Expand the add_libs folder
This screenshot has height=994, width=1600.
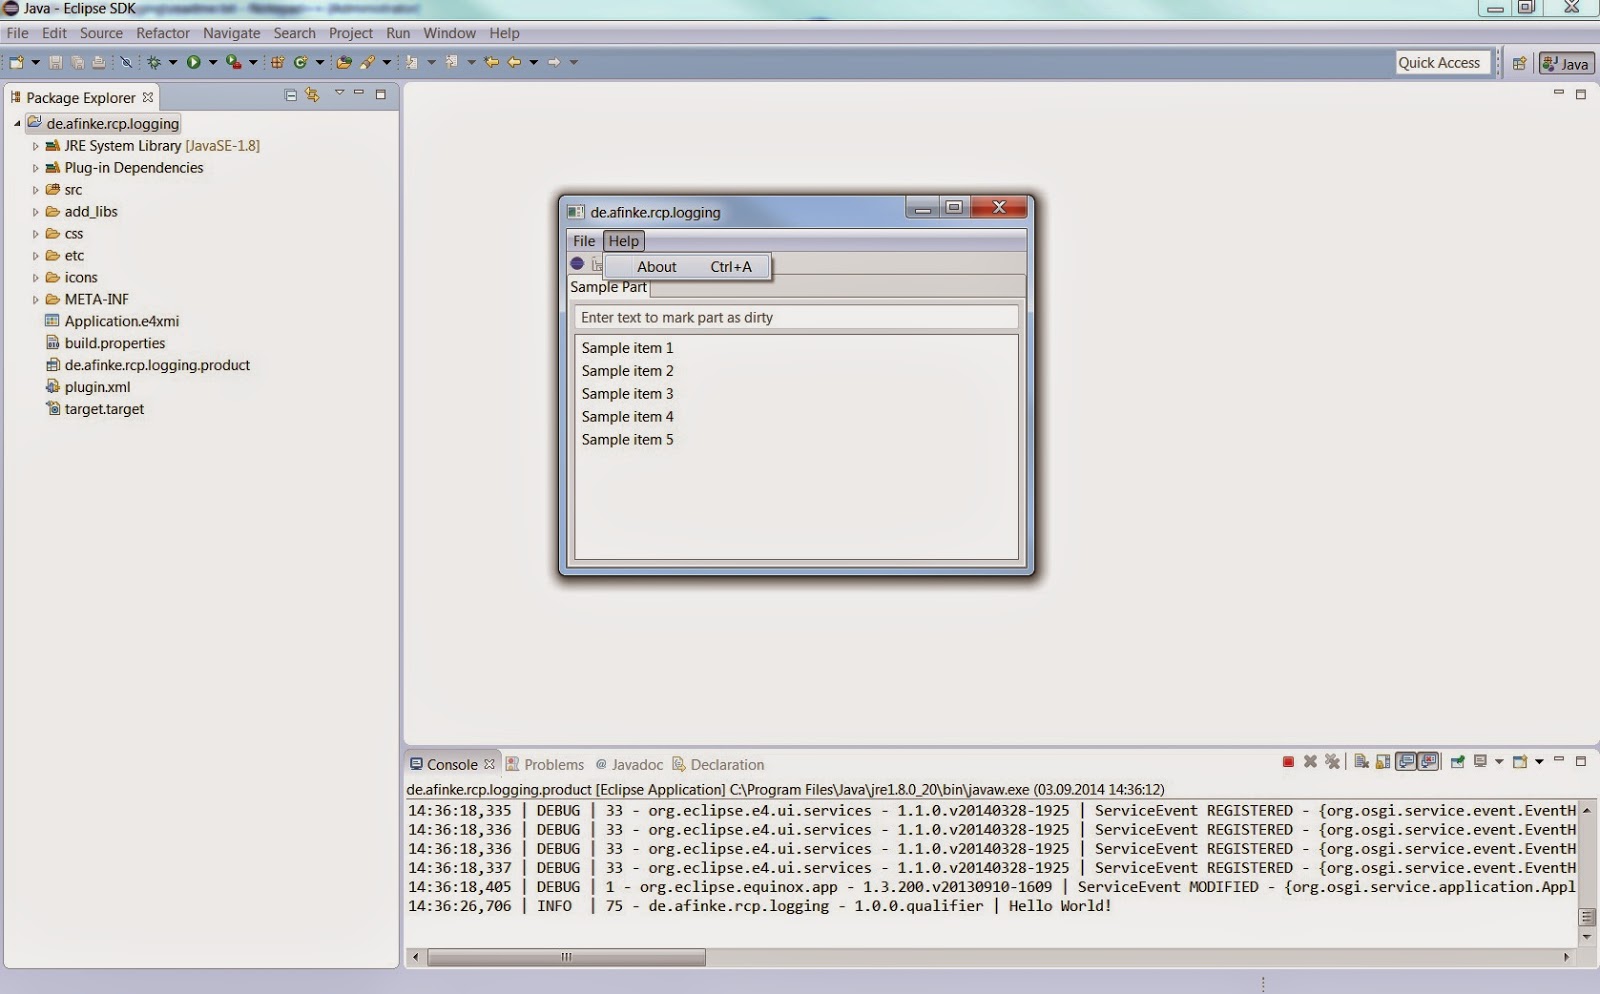click(x=35, y=212)
